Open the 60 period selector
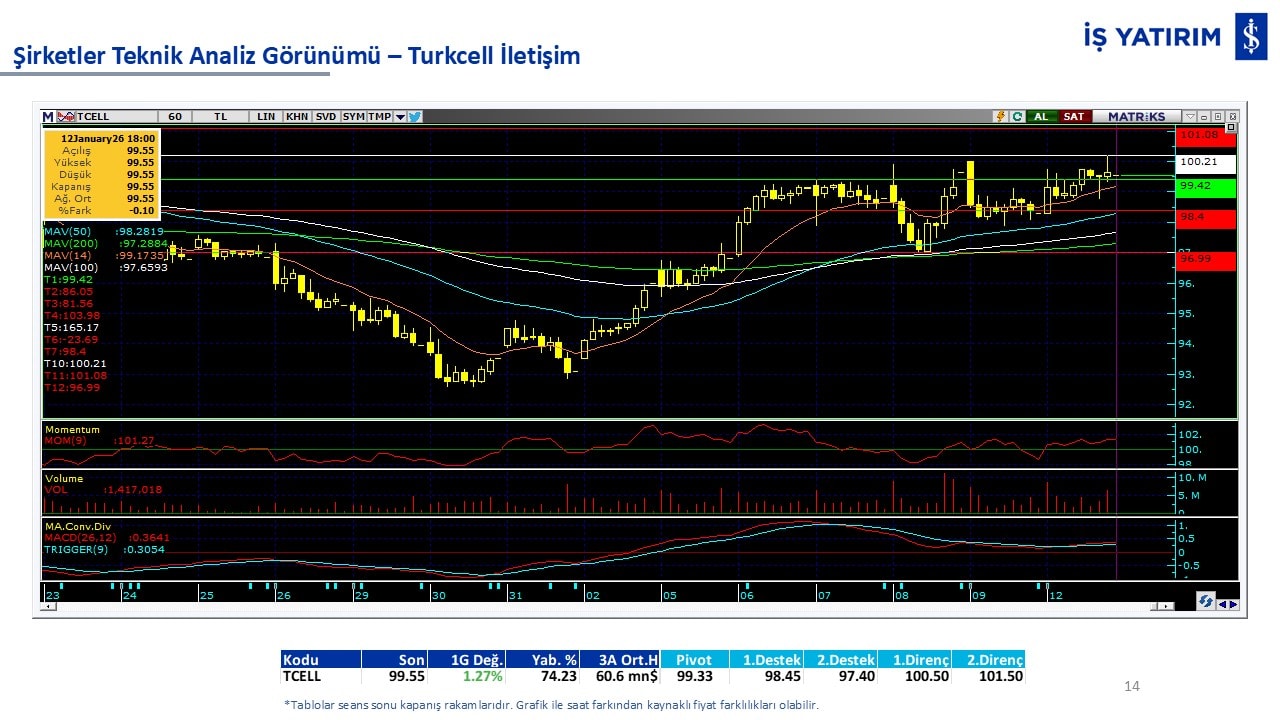The height and width of the screenshot is (720, 1280). click(175, 116)
